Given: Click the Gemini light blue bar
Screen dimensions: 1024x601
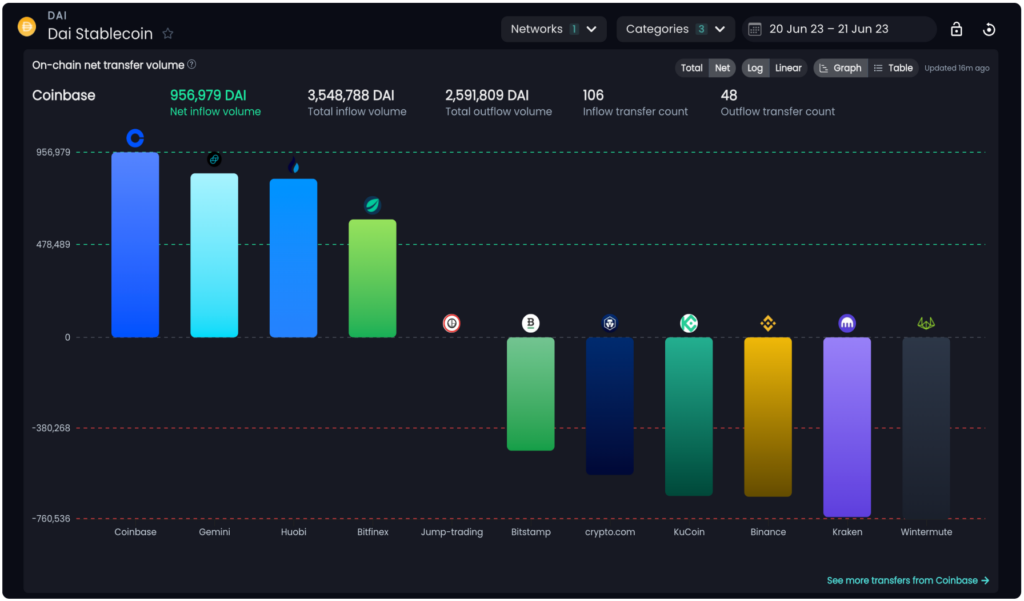Looking at the screenshot, I should point(214,255).
